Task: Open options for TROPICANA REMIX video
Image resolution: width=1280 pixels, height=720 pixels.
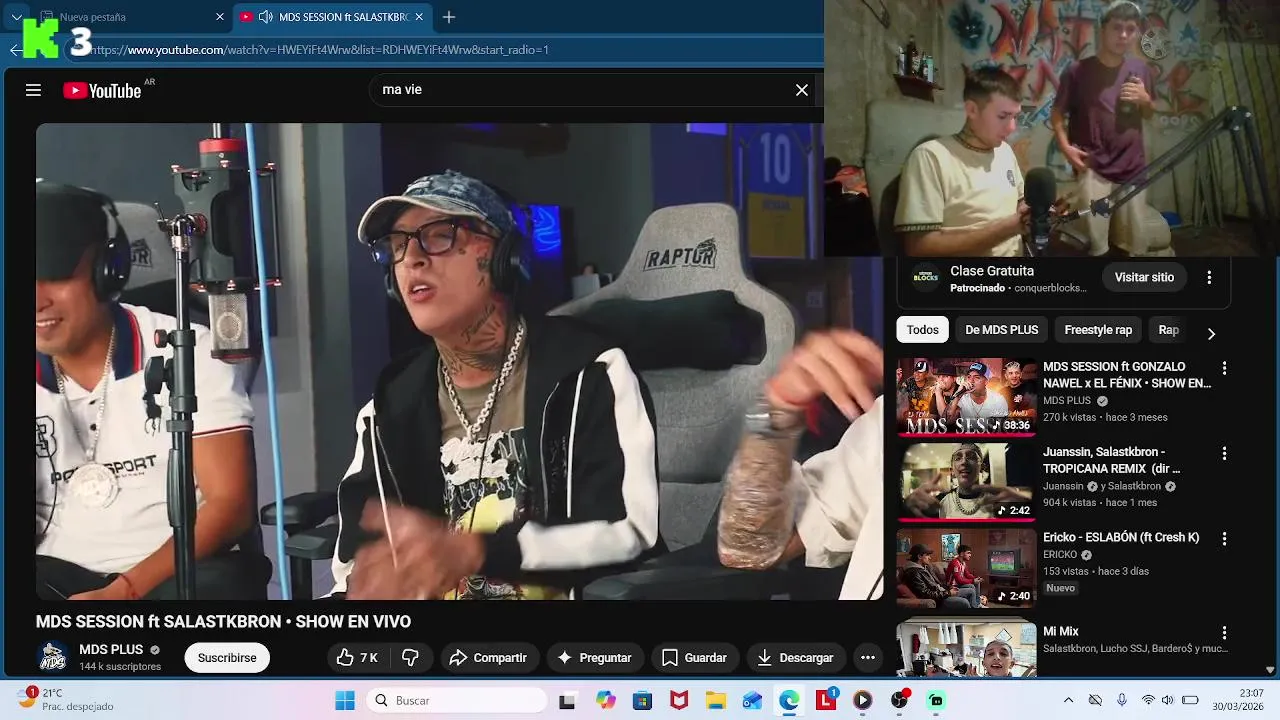Action: pyautogui.click(x=1224, y=453)
